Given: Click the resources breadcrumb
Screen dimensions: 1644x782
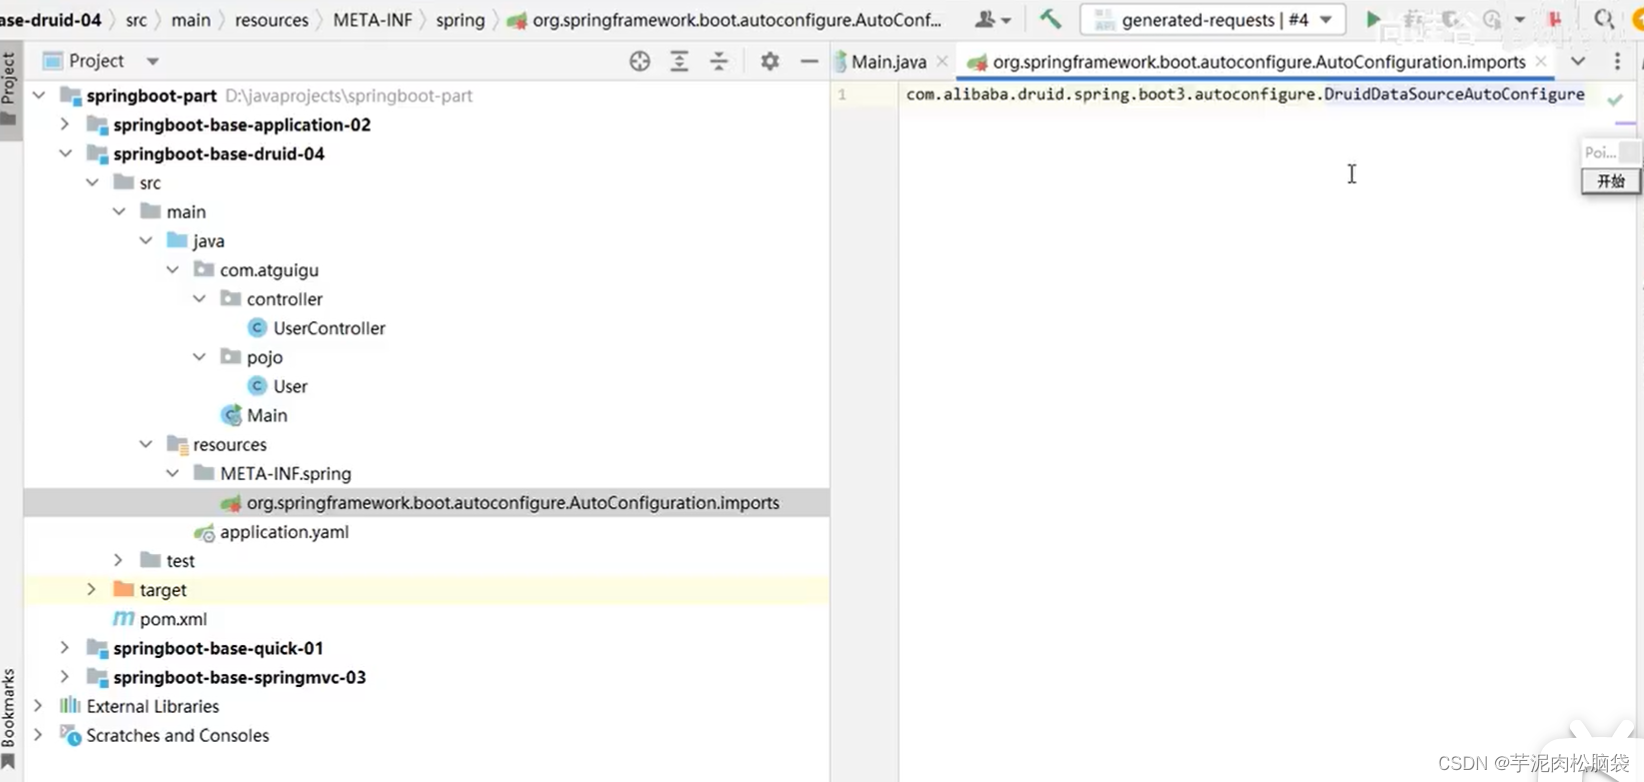Looking at the screenshot, I should [x=272, y=20].
